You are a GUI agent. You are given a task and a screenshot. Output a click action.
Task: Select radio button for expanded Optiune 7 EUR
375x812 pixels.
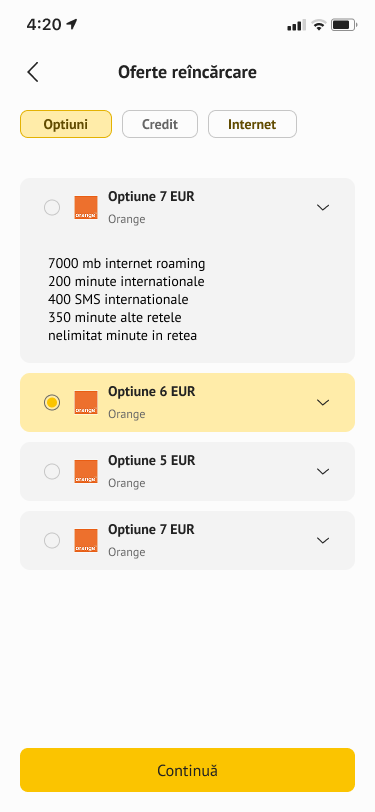(52, 208)
